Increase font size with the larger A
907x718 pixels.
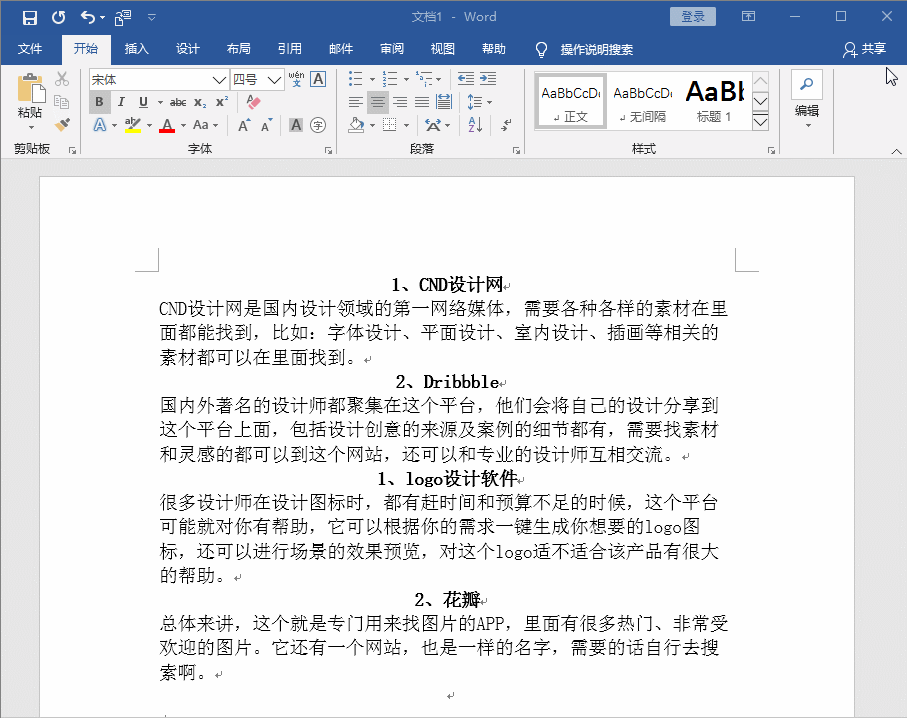click(x=244, y=125)
